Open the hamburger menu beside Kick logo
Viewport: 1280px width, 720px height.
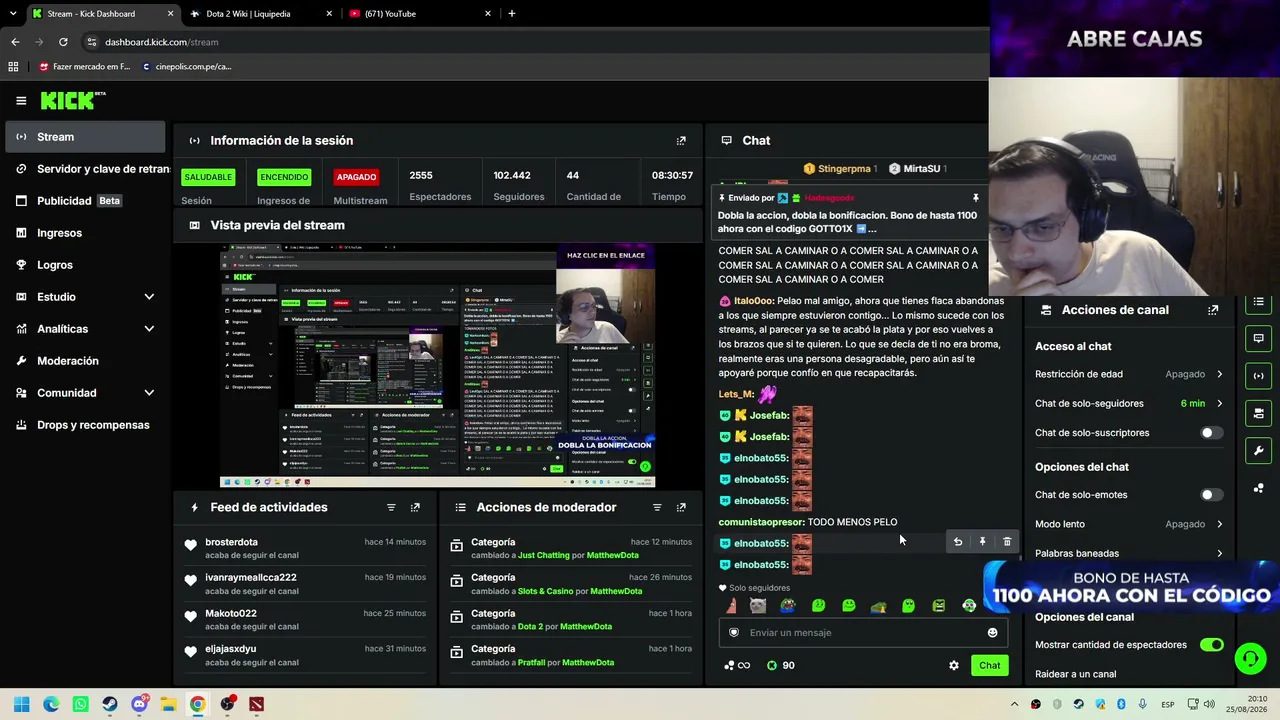coord(21,101)
